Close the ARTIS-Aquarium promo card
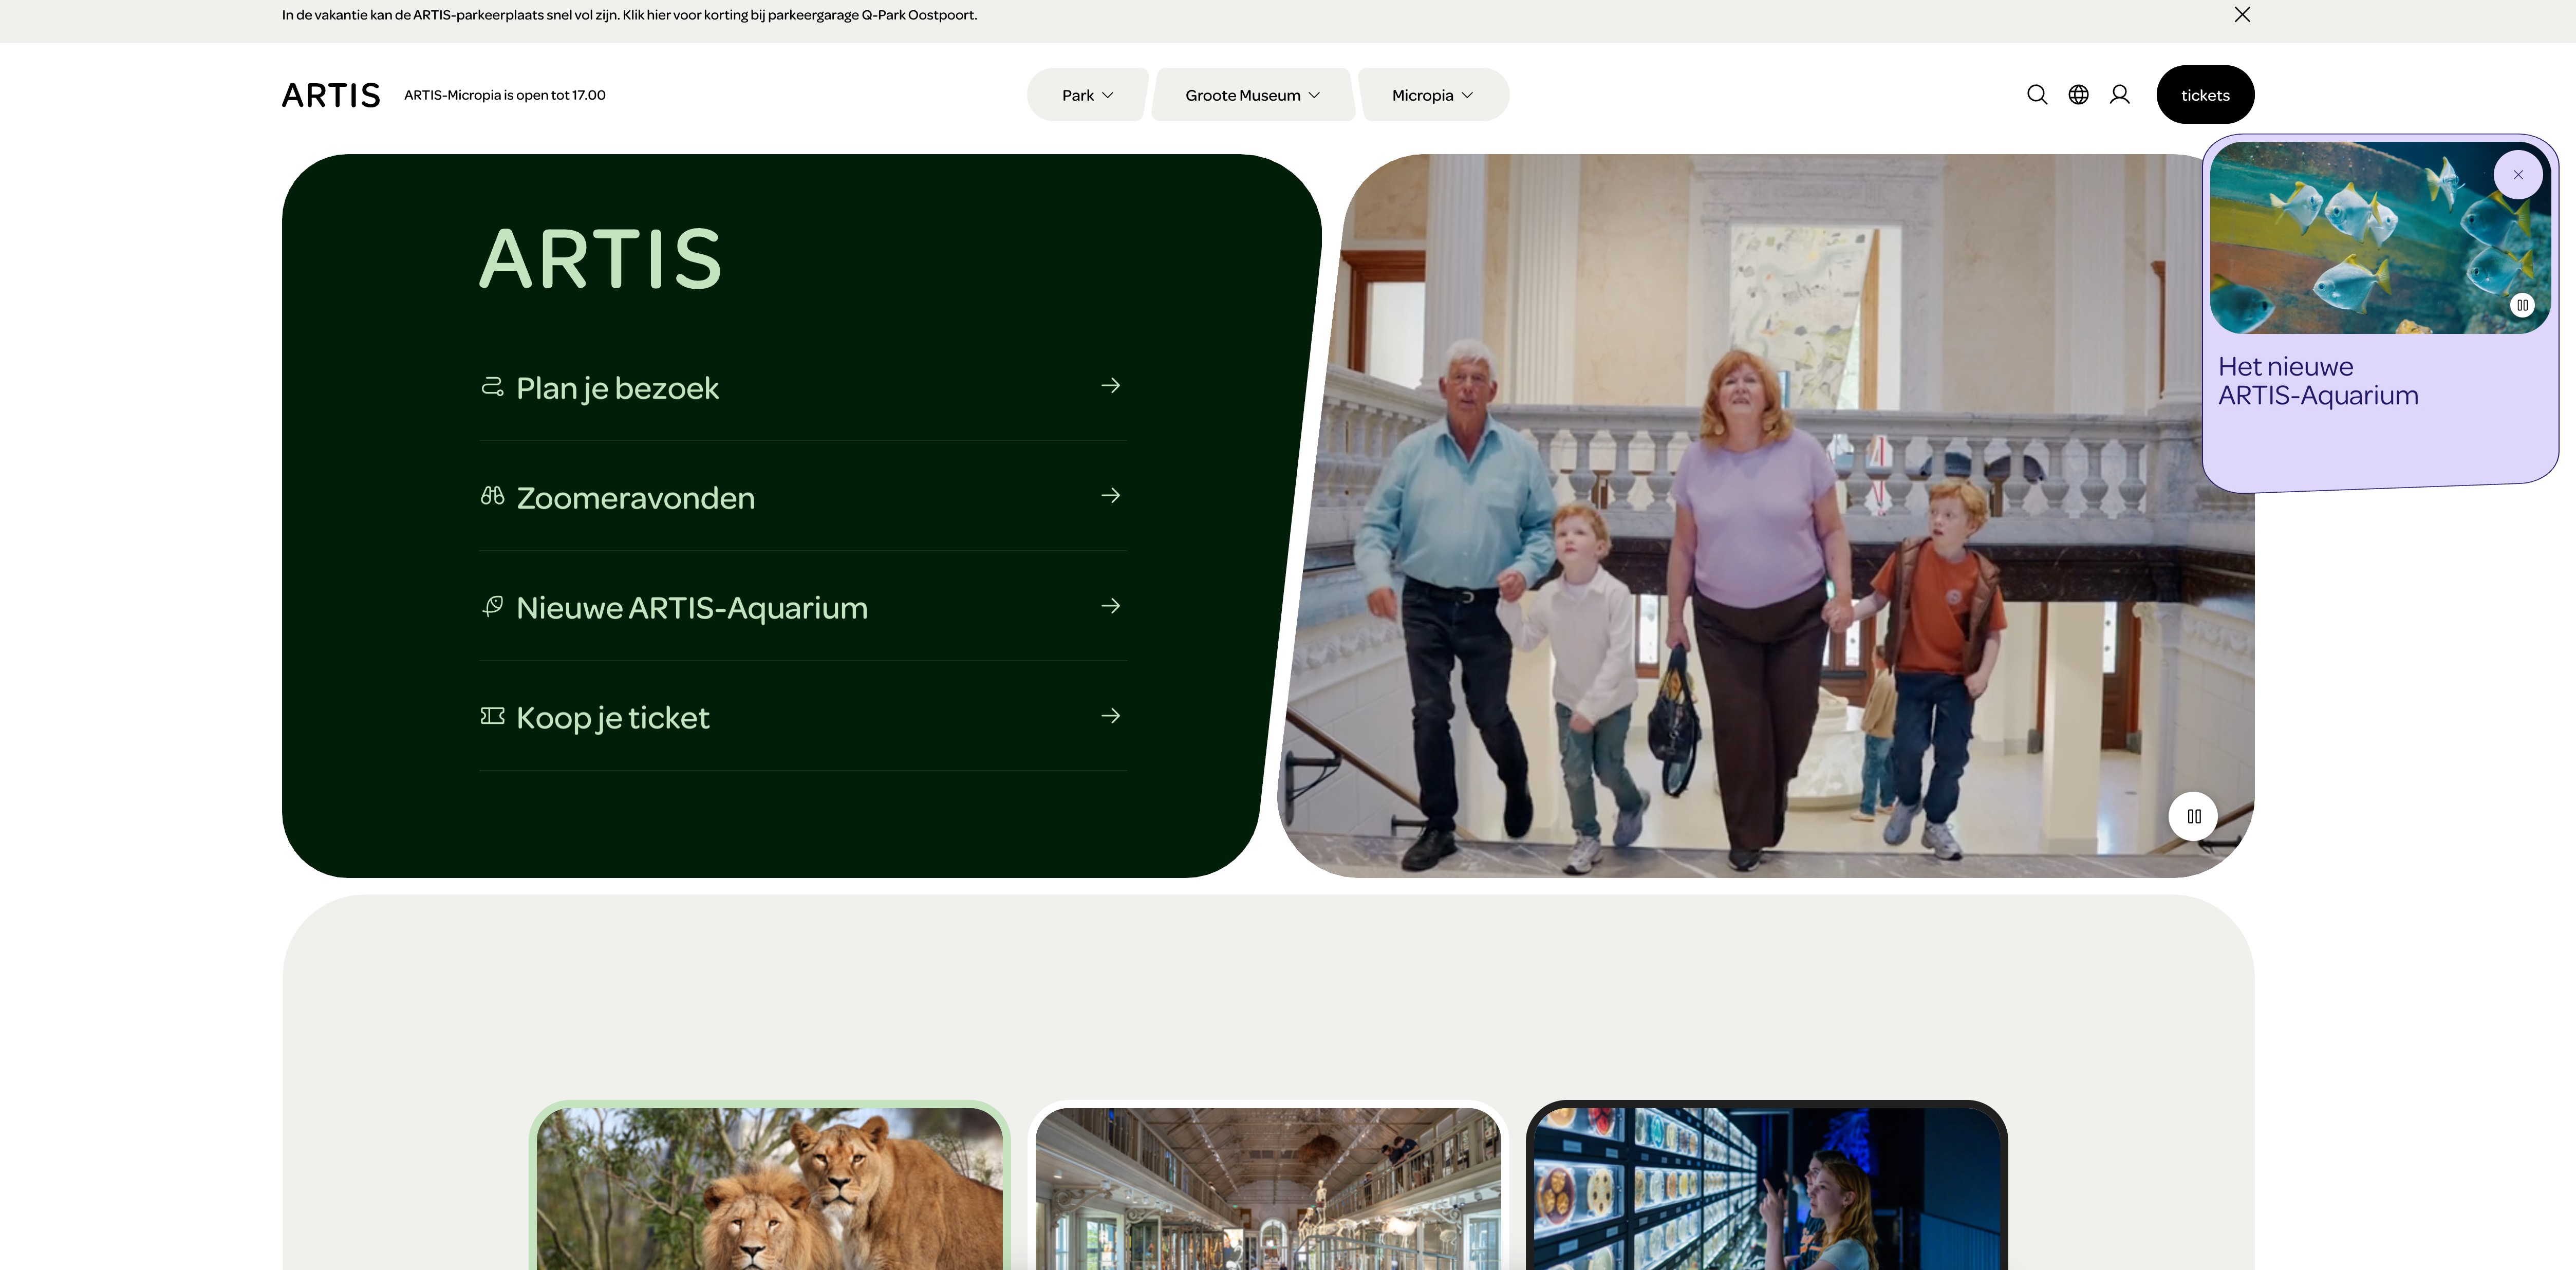The width and height of the screenshot is (2576, 1270). tap(2518, 175)
